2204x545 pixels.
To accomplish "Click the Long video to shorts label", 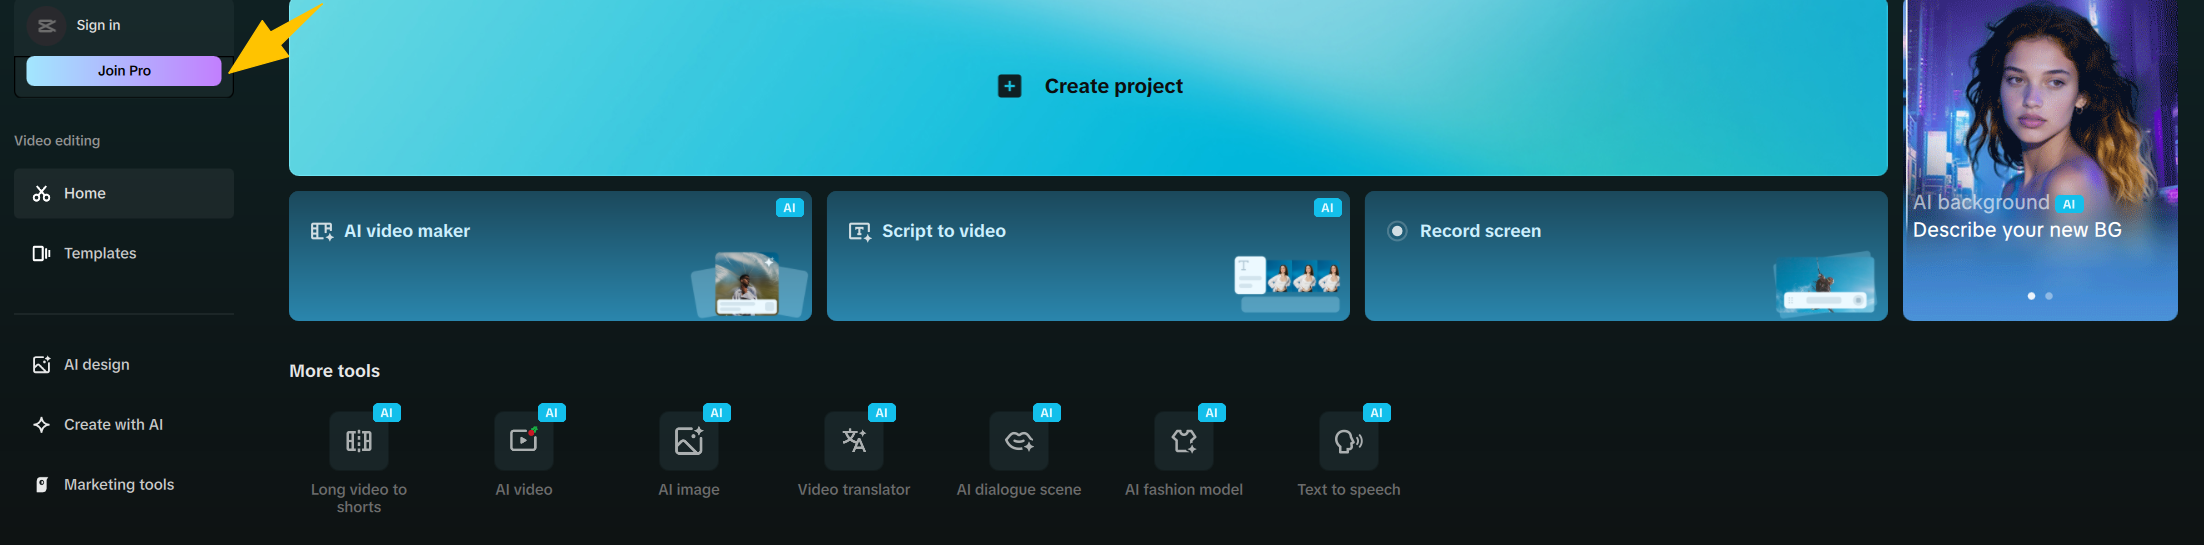I will [x=359, y=498].
